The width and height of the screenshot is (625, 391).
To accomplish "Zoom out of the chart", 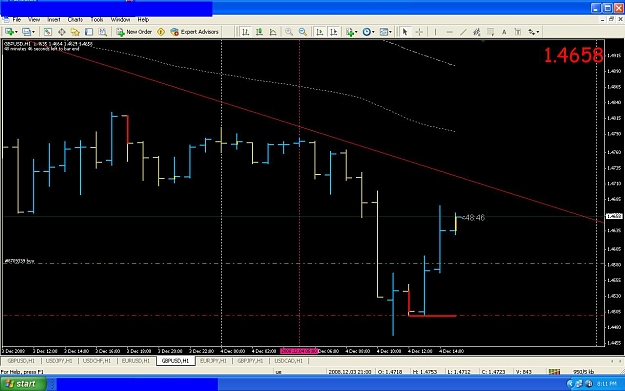I will (303, 32).
